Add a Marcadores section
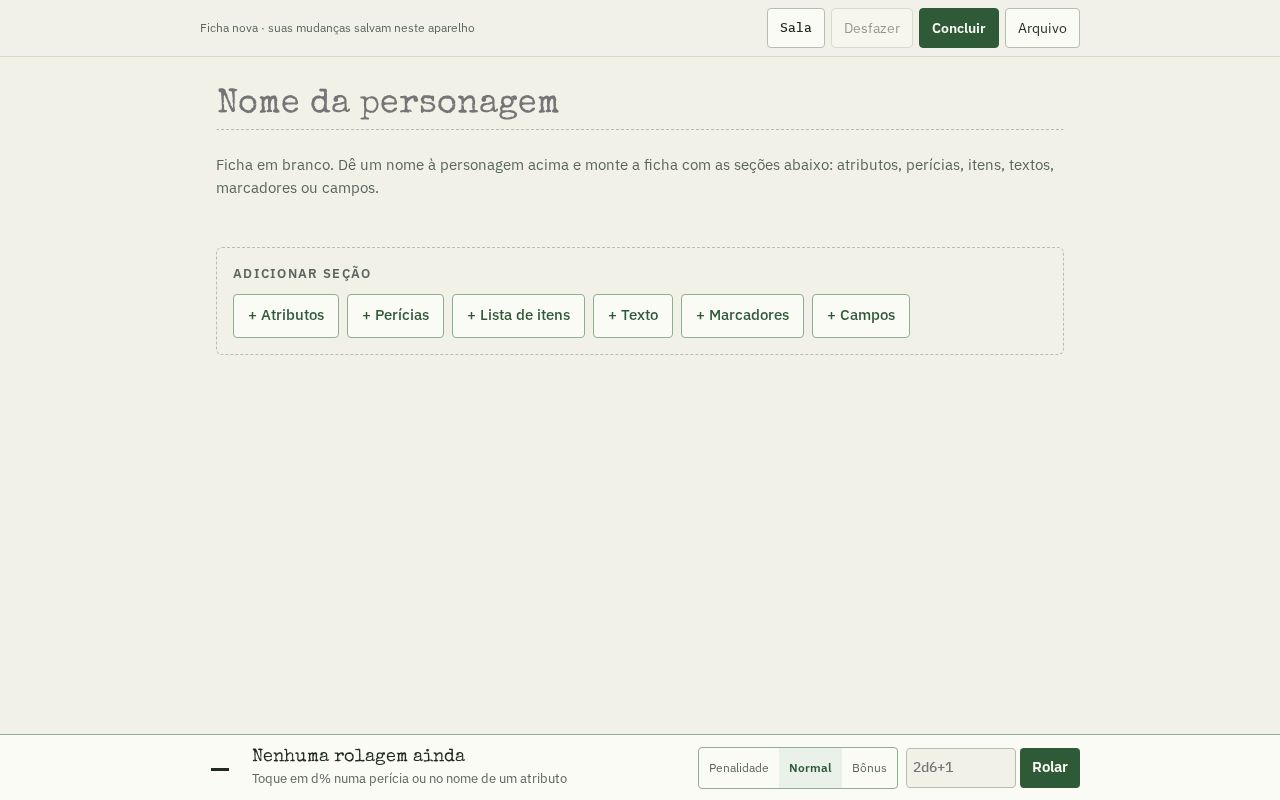Screen dimensions: 1280x800 coord(742,316)
